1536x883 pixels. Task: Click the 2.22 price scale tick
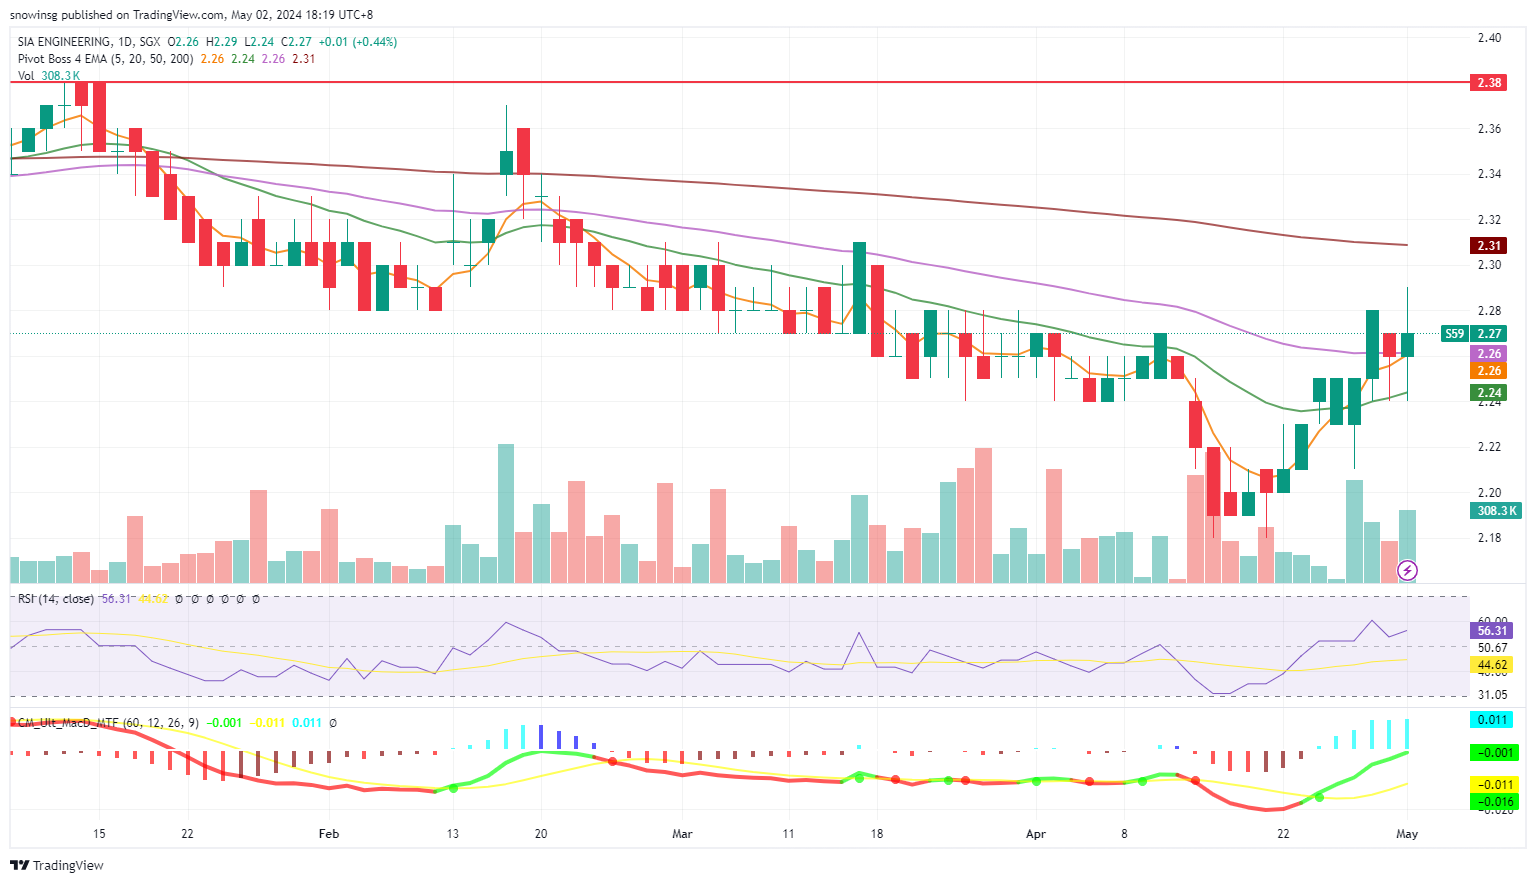point(1489,447)
